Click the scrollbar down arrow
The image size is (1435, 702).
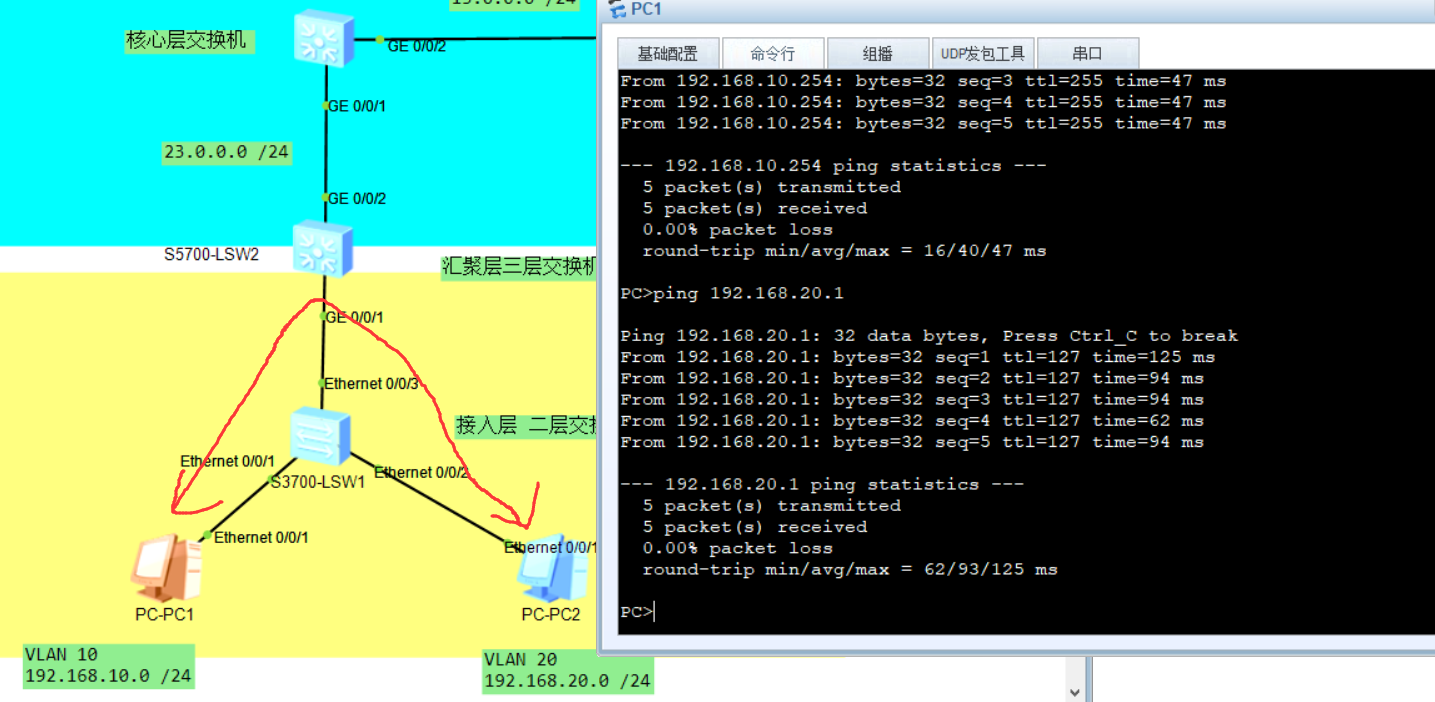(1075, 690)
